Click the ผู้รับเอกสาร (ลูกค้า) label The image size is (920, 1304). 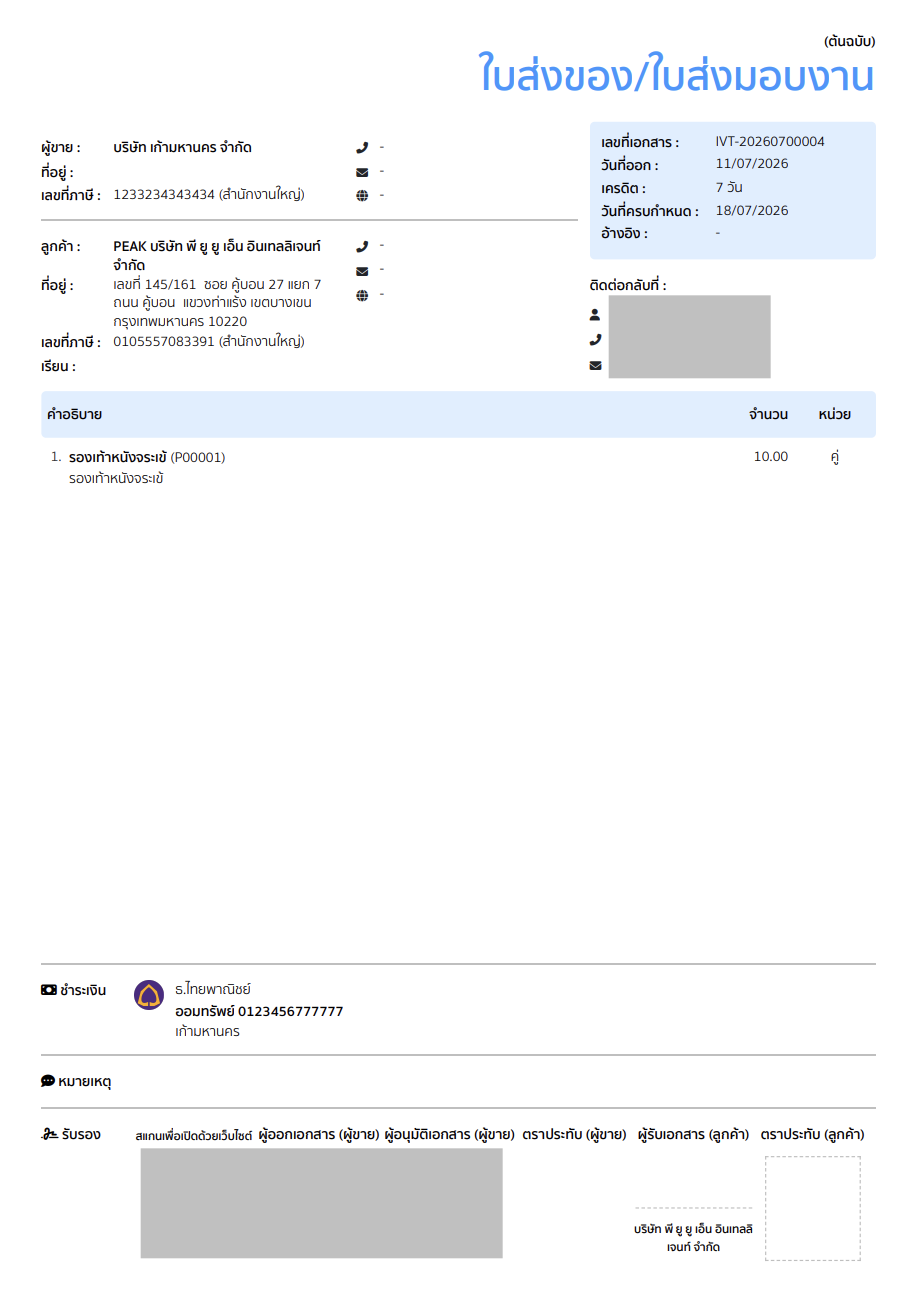pos(693,1135)
